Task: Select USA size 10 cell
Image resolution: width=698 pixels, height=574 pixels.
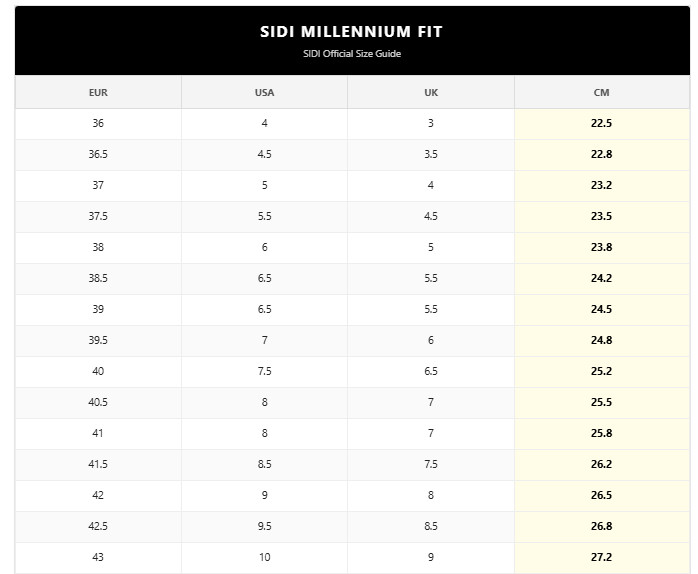Action: tap(264, 557)
